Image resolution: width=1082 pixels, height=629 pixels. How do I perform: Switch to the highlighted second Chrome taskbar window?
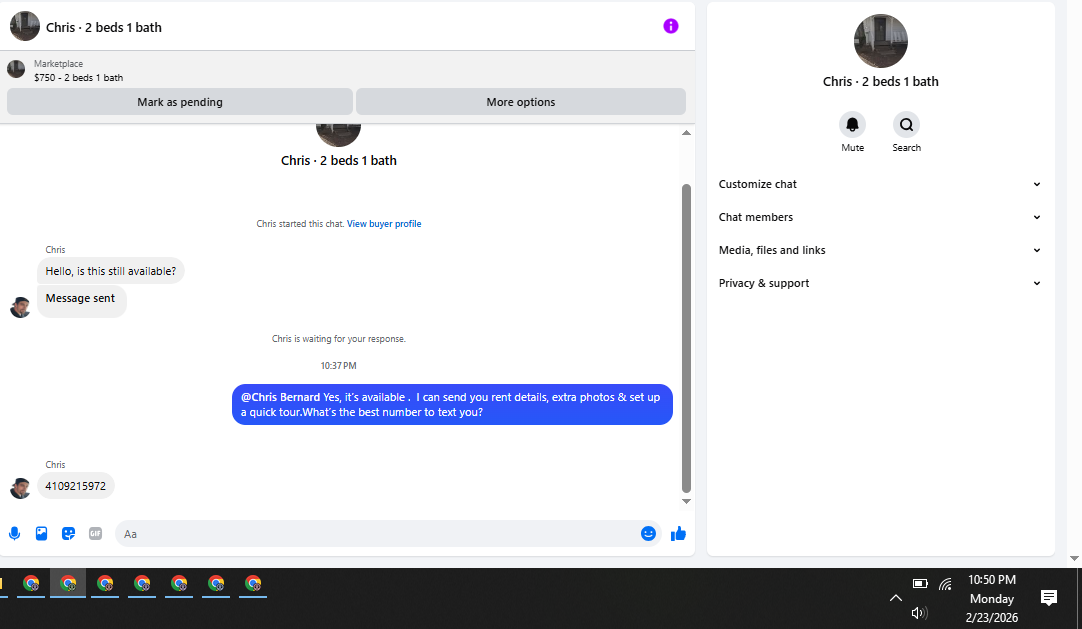(68, 584)
